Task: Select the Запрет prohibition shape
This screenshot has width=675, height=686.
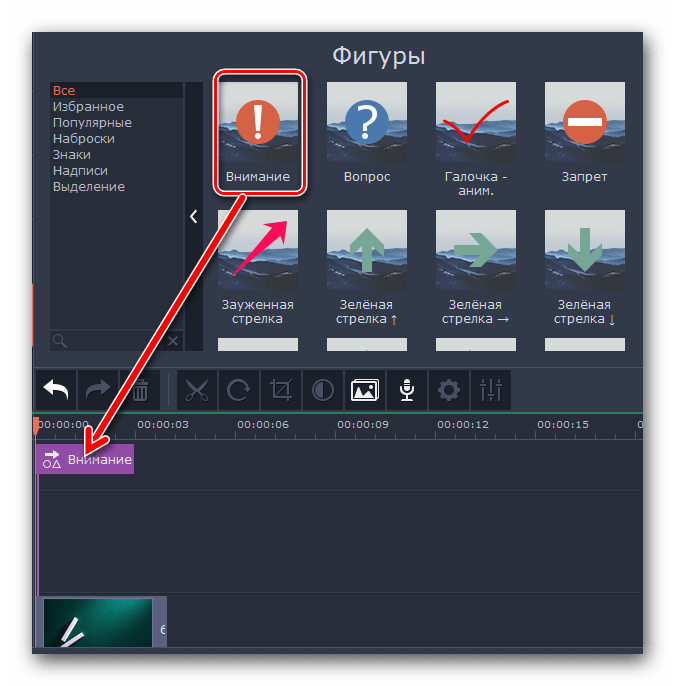Action: click(584, 122)
